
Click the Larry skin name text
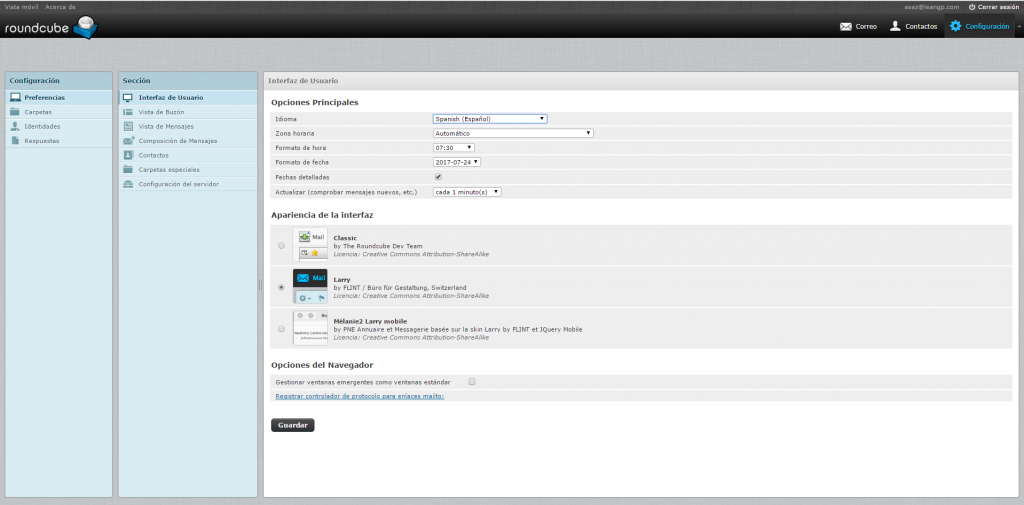click(x=342, y=280)
